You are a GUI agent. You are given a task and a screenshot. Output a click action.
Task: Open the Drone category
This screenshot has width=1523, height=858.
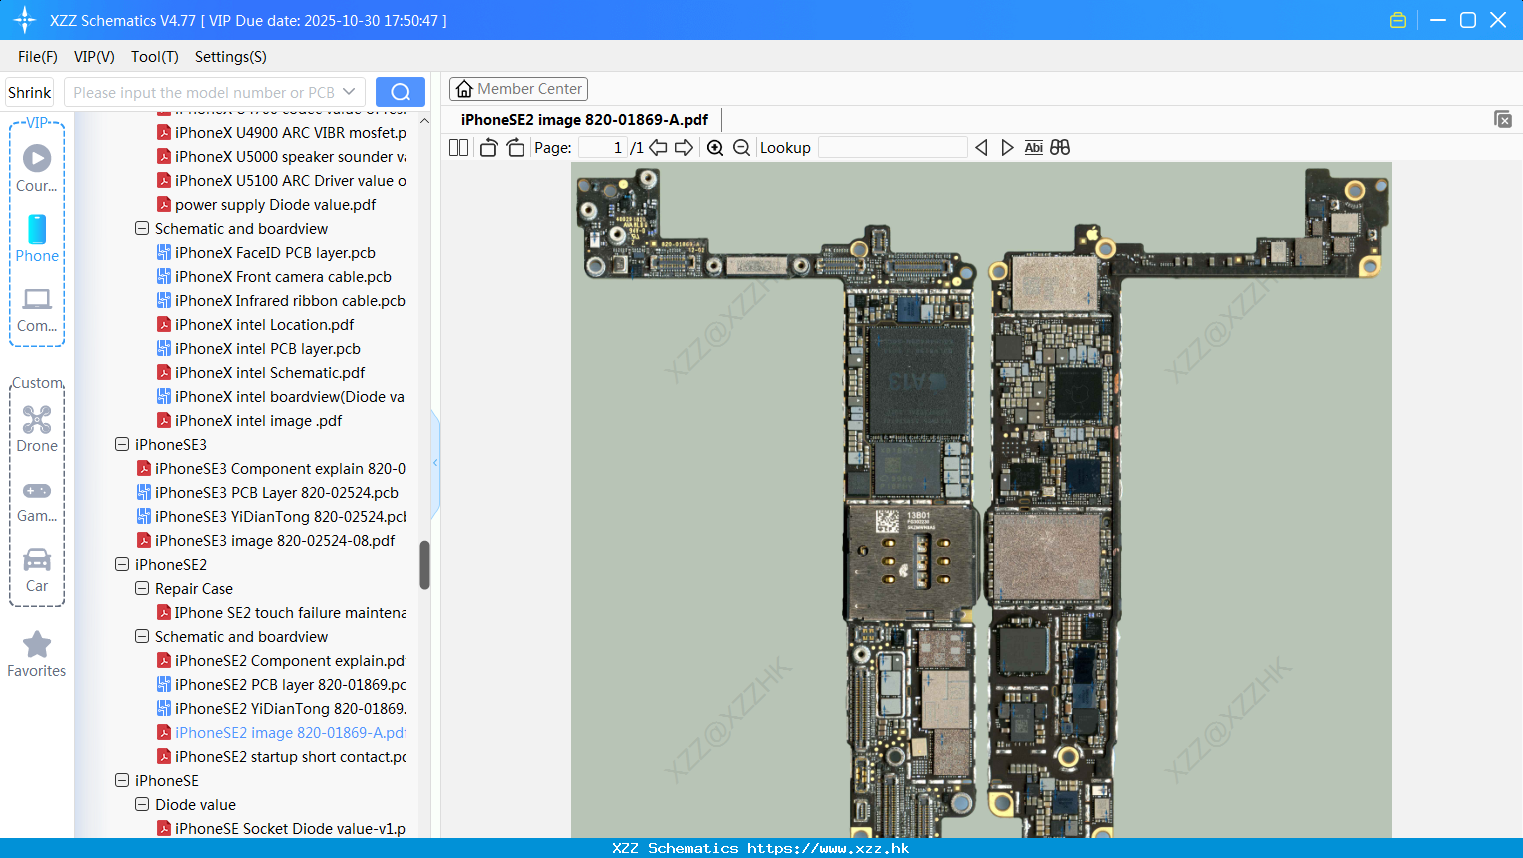point(37,420)
